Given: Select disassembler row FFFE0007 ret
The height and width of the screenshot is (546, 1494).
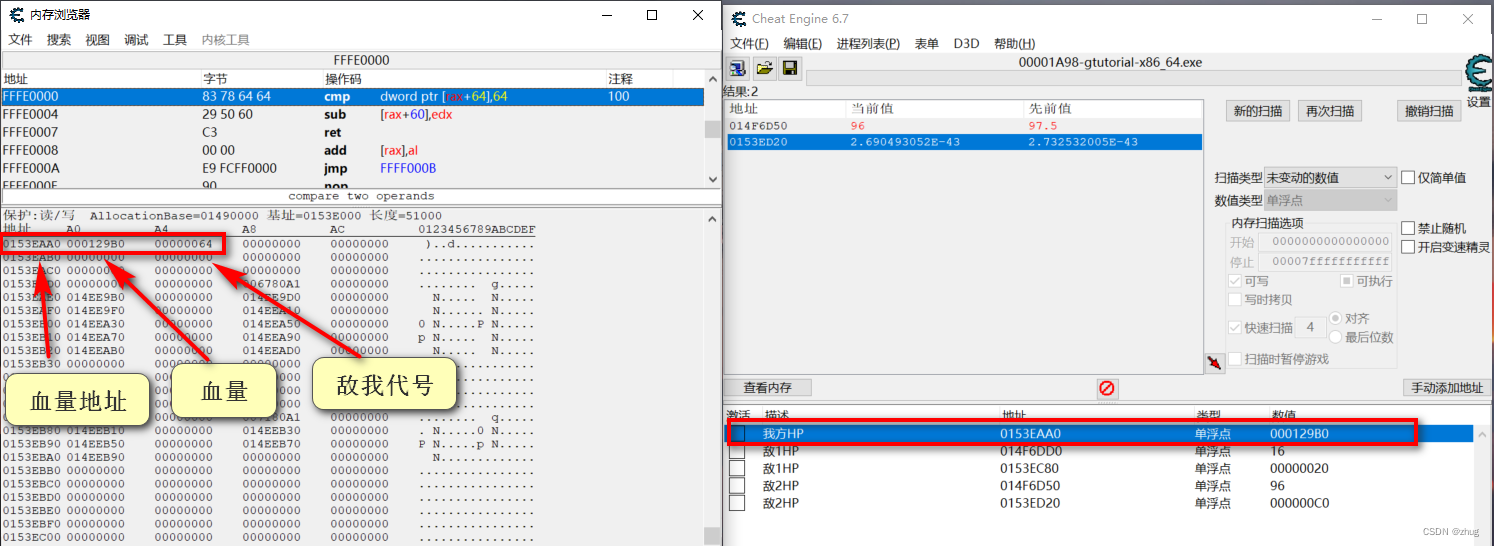Looking at the screenshot, I should pyautogui.click(x=352, y=132).
